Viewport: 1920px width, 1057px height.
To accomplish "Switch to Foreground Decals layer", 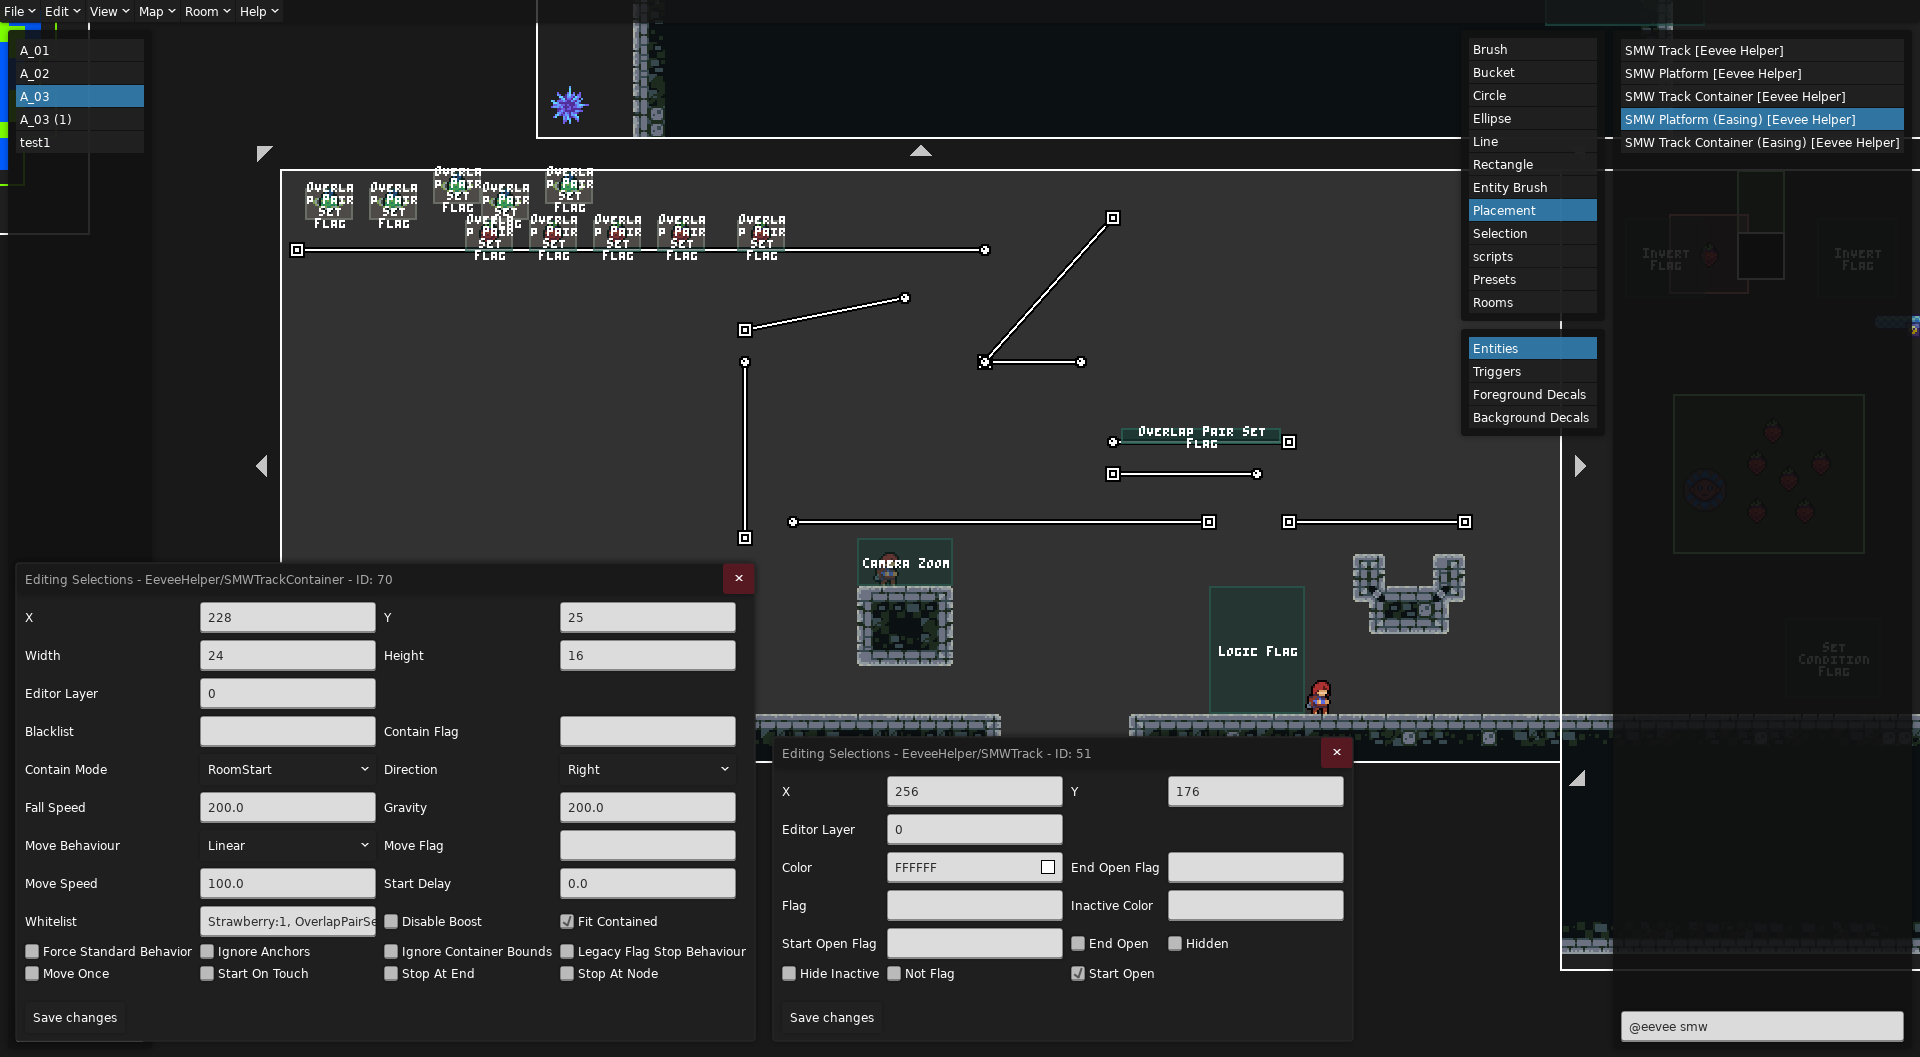I will tap(1532, 395).
